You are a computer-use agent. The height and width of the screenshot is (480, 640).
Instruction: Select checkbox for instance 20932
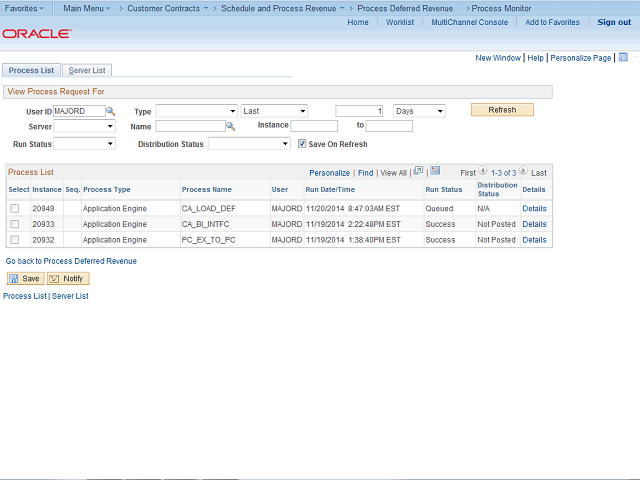[x=14, y=240]
